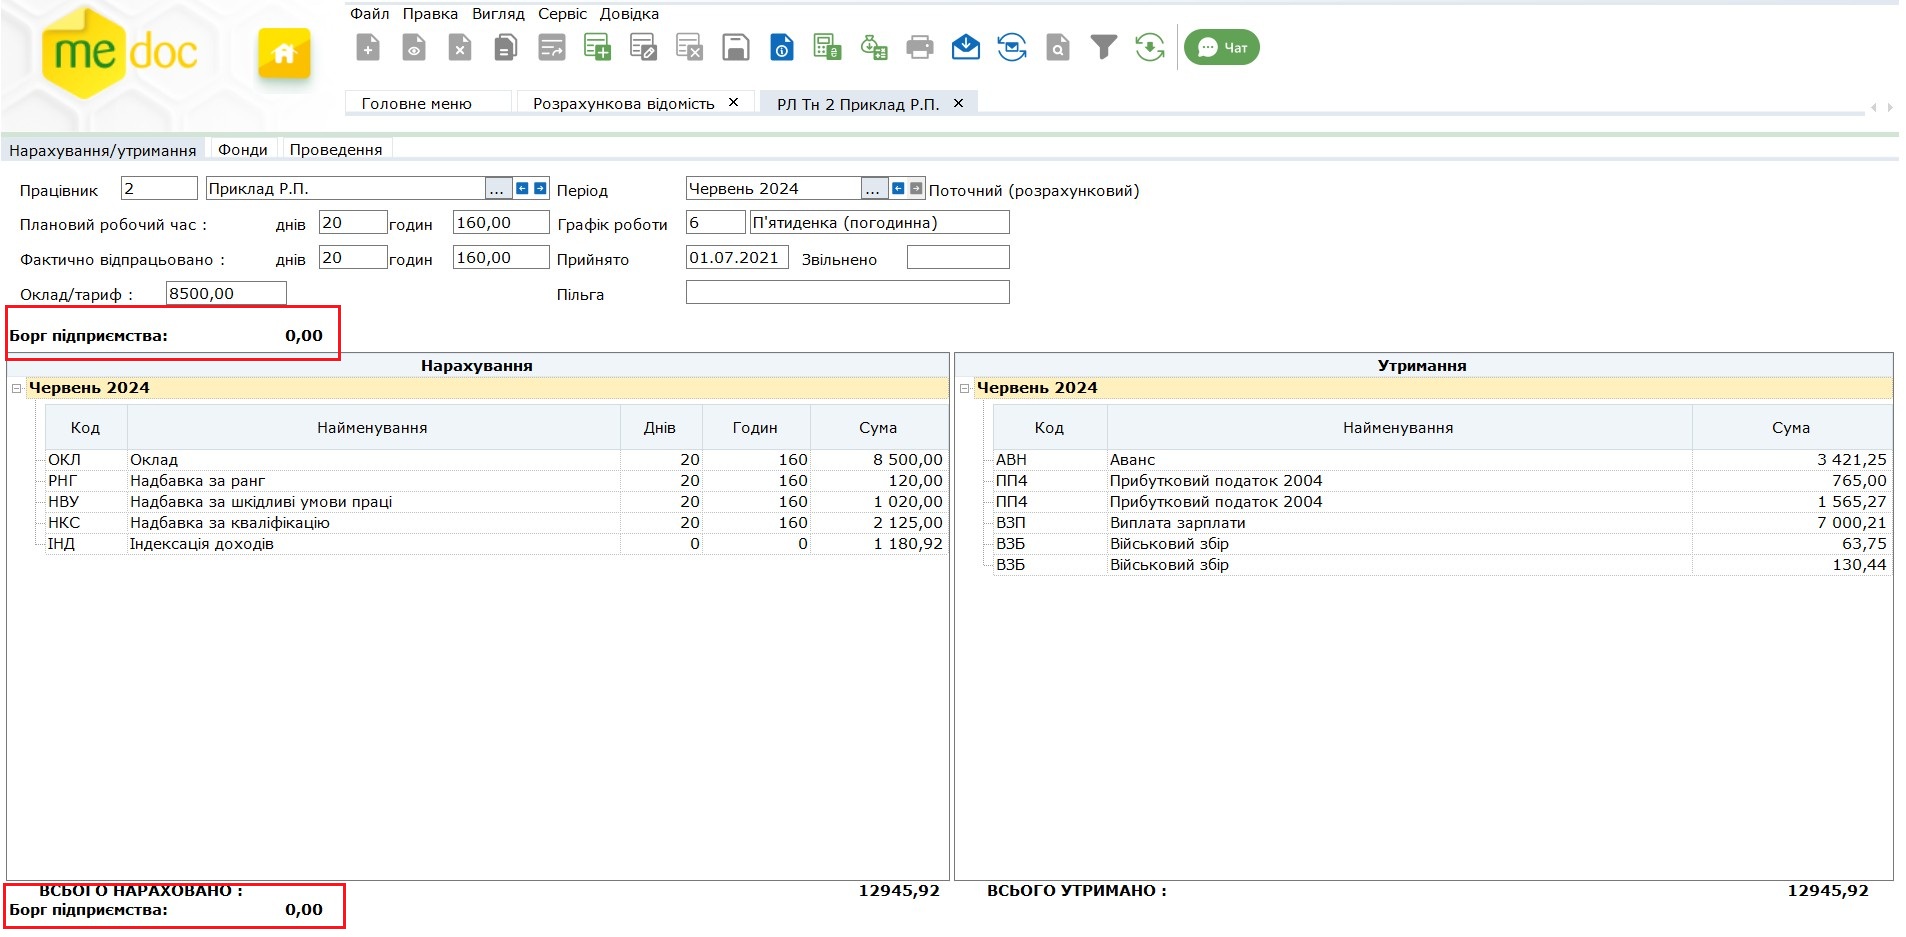Viewport: 1906px width, 937px height.
Task: Click the delete document toolbar icon
Action: pyautogui.click(x=460, y=47)
